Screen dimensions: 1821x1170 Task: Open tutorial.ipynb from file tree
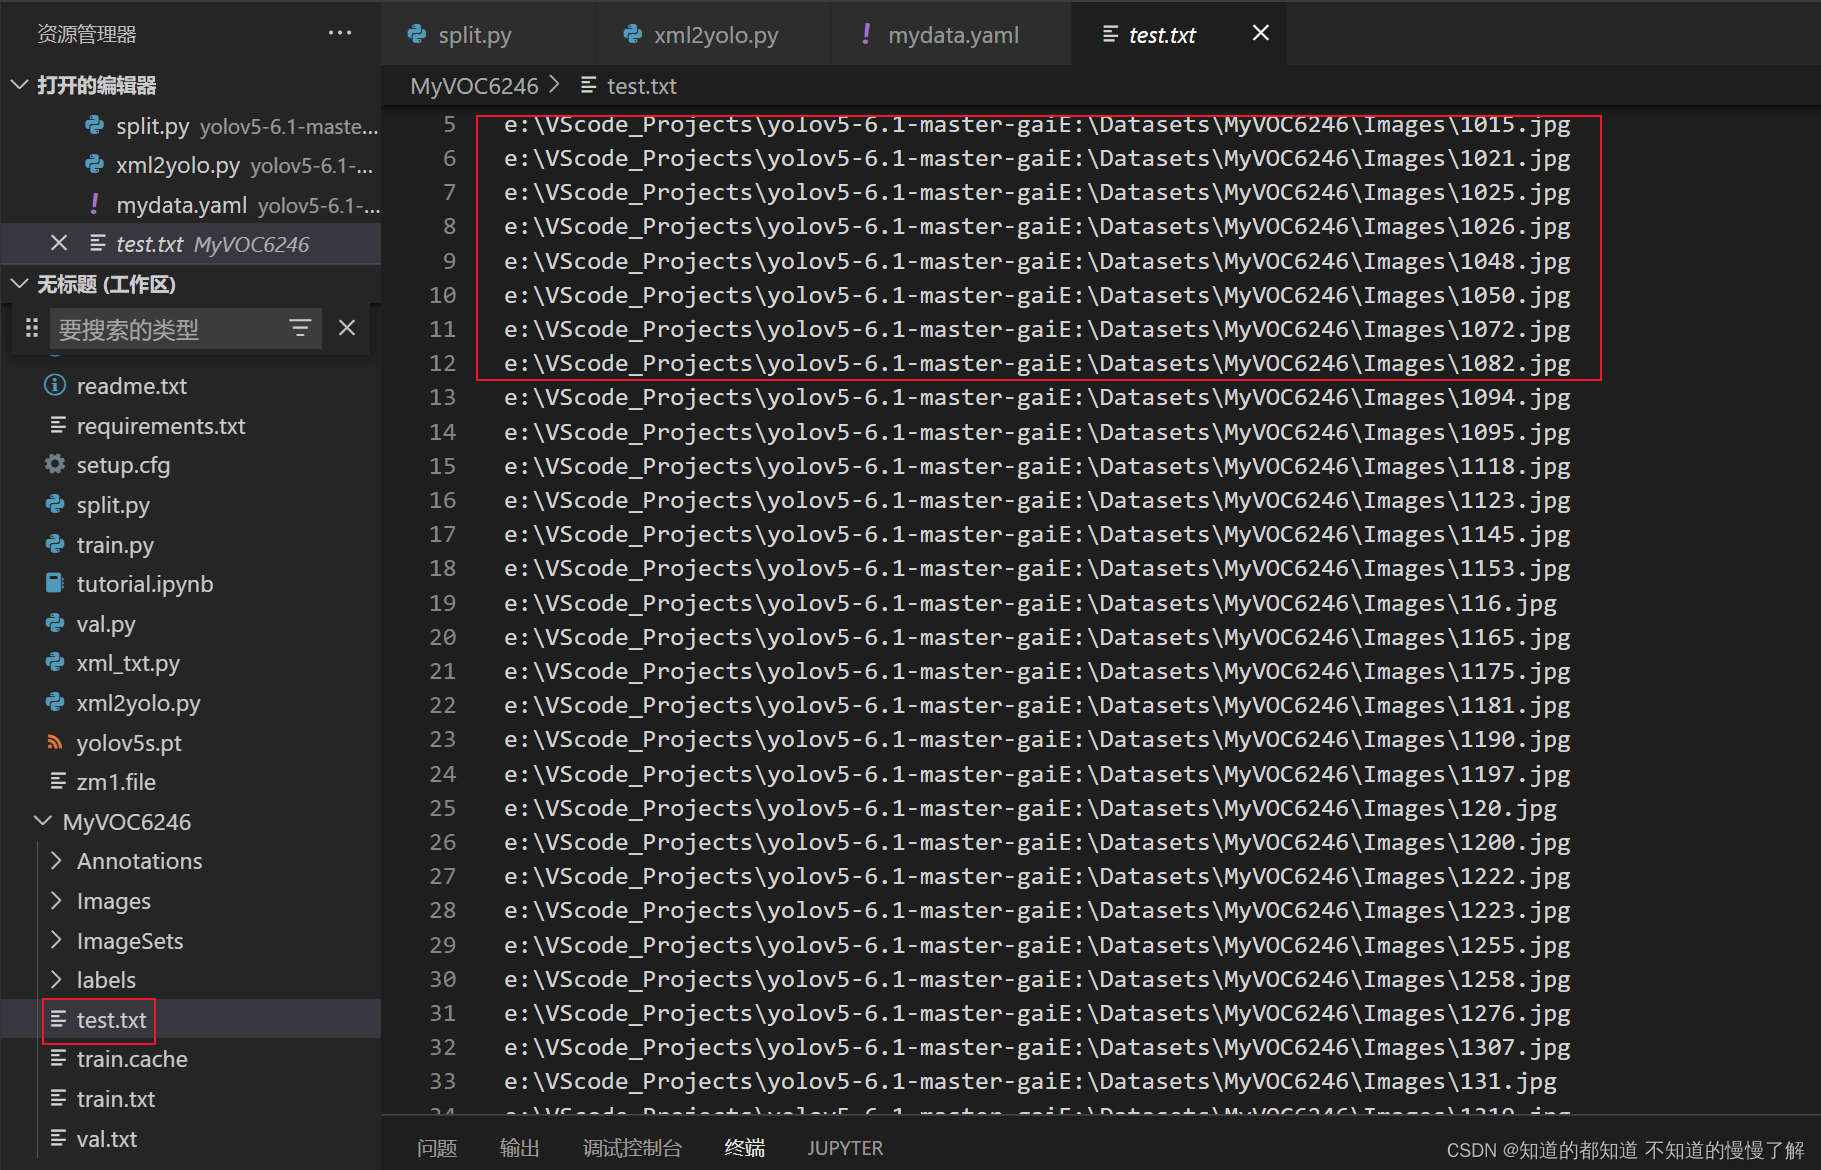(145, 584)
